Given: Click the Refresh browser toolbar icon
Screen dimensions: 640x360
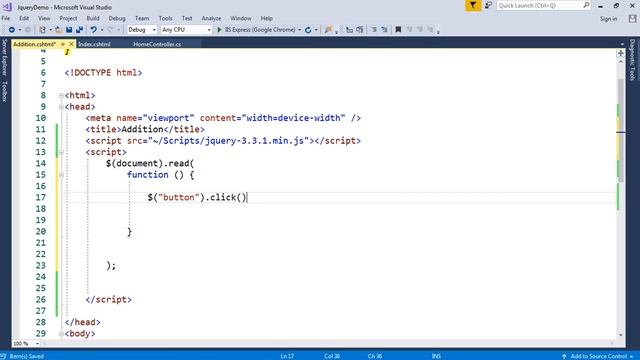Looking at the screenshot, I should pos(308,30).
